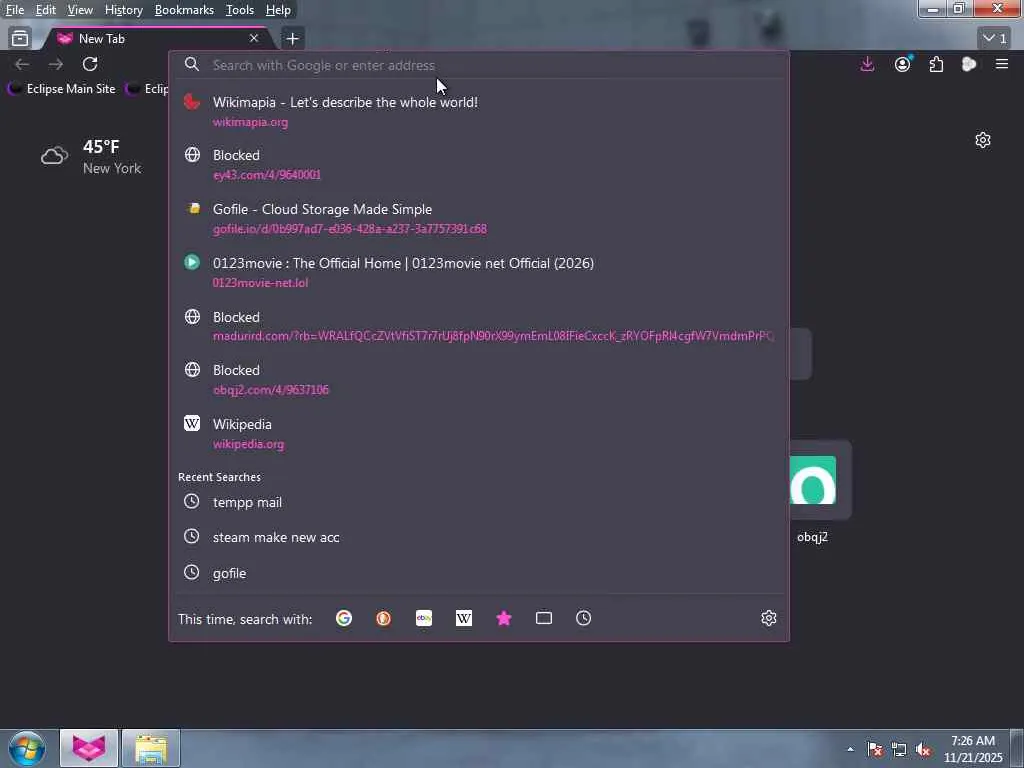Open the File menu

(15, 10)
